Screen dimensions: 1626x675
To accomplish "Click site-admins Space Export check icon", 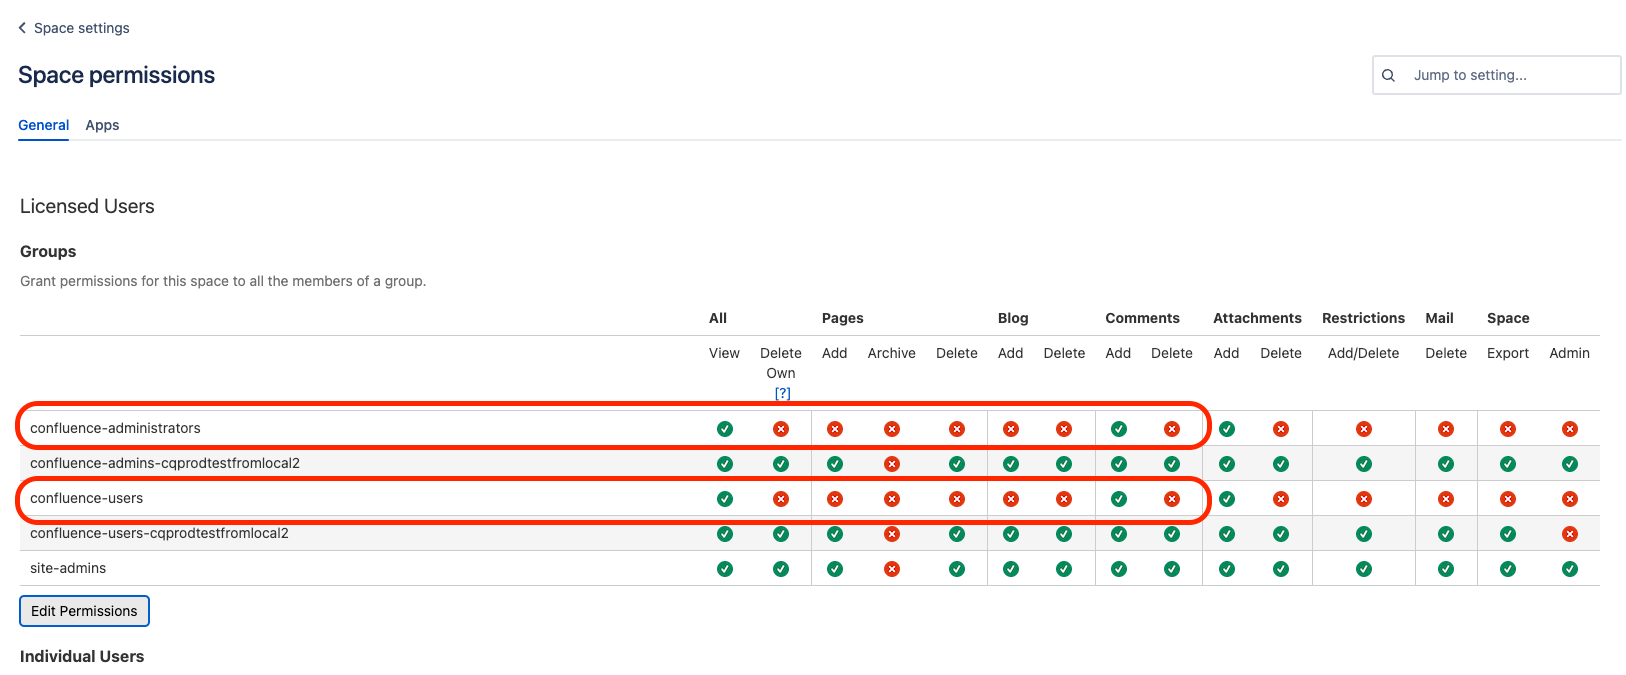I will pos(1508,569).
